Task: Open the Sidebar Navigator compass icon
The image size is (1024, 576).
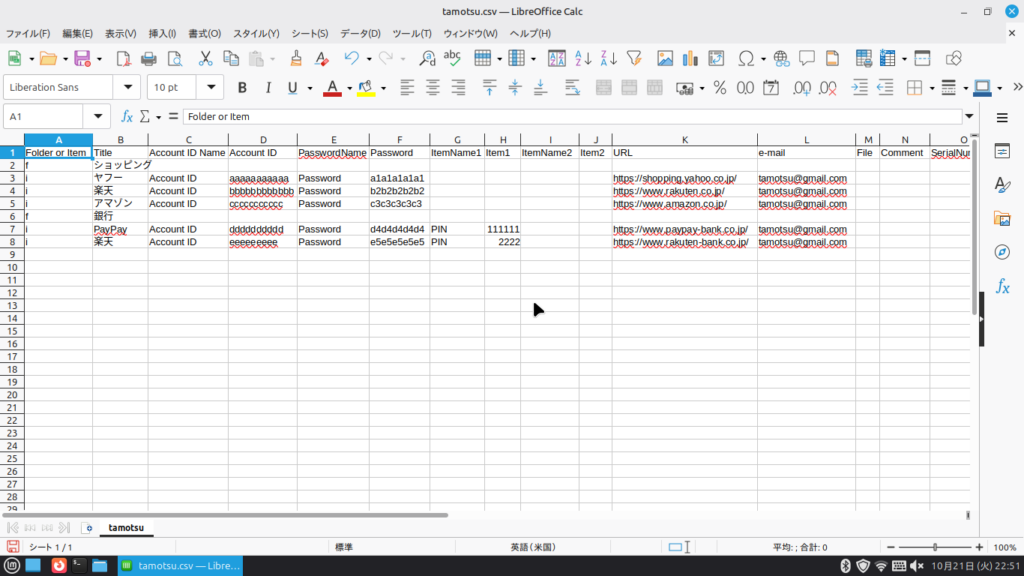Action: 1002,251
